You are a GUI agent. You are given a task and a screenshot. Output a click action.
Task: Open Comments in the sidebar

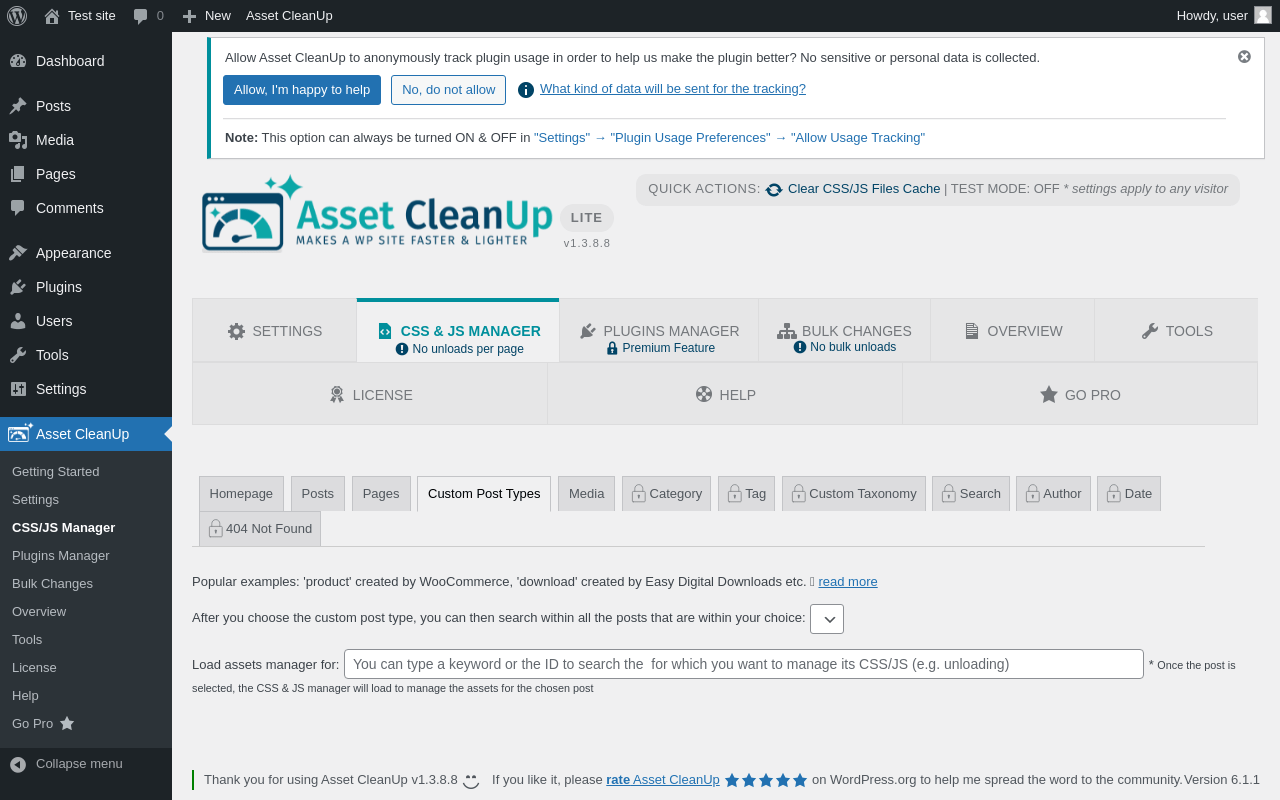86,208
